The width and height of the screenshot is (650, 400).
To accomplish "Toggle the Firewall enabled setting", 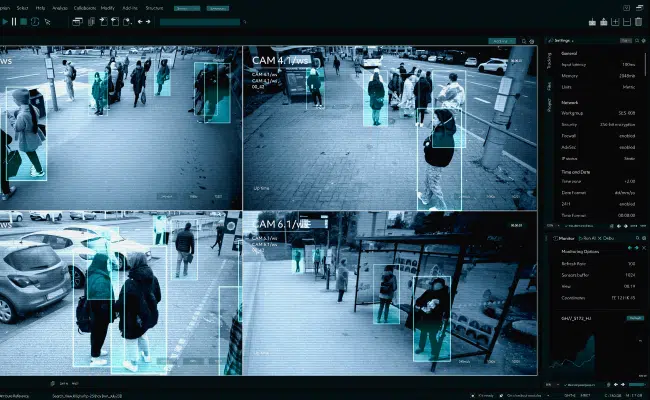I will (627, 136).
